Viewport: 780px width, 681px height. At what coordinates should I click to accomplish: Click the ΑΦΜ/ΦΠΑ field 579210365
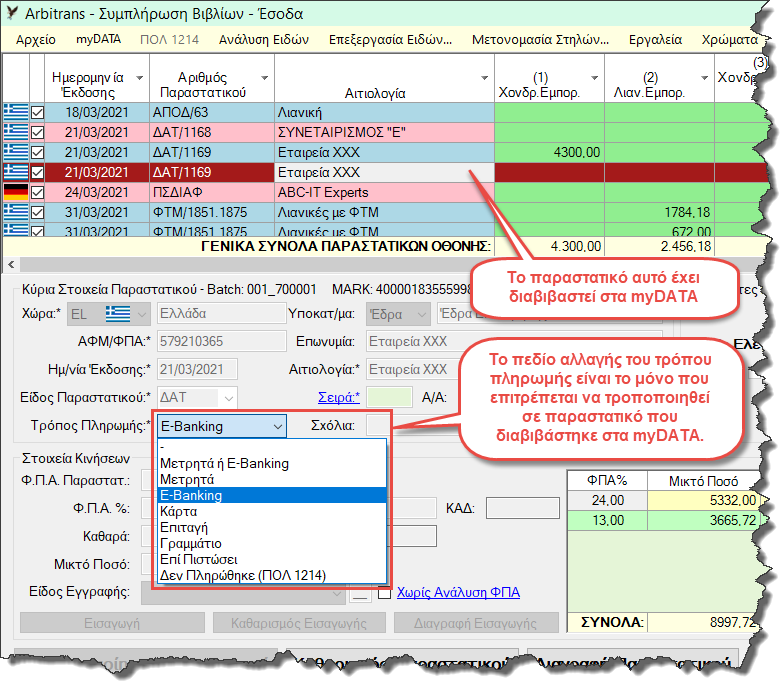pos(221,341)
